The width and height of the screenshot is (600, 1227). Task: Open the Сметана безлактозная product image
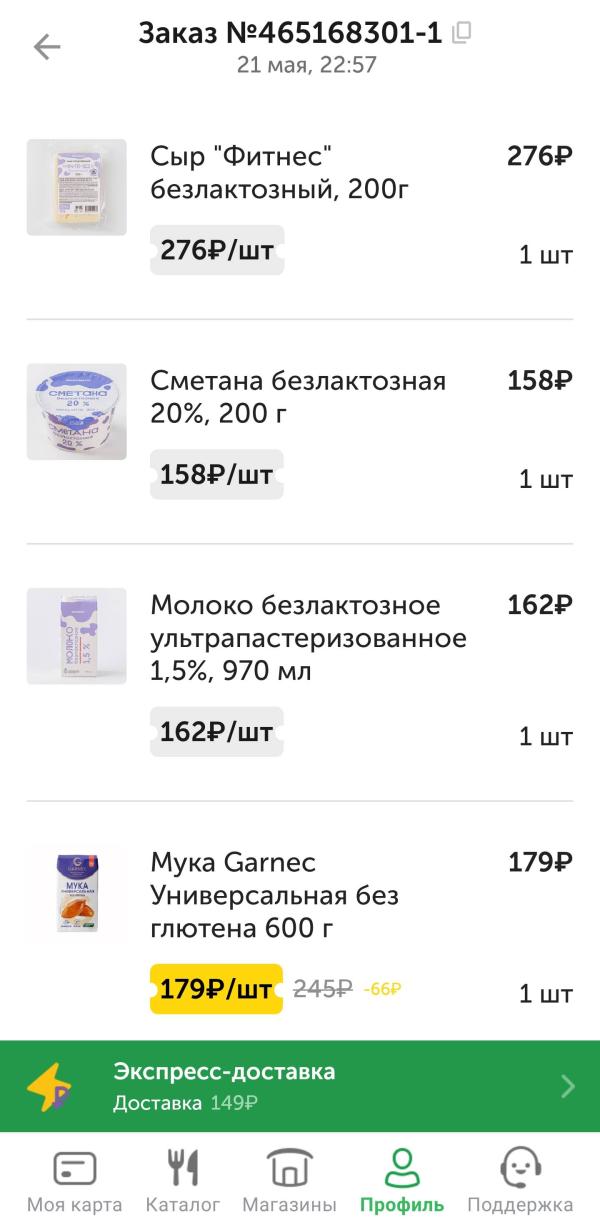tap(76, 412)
